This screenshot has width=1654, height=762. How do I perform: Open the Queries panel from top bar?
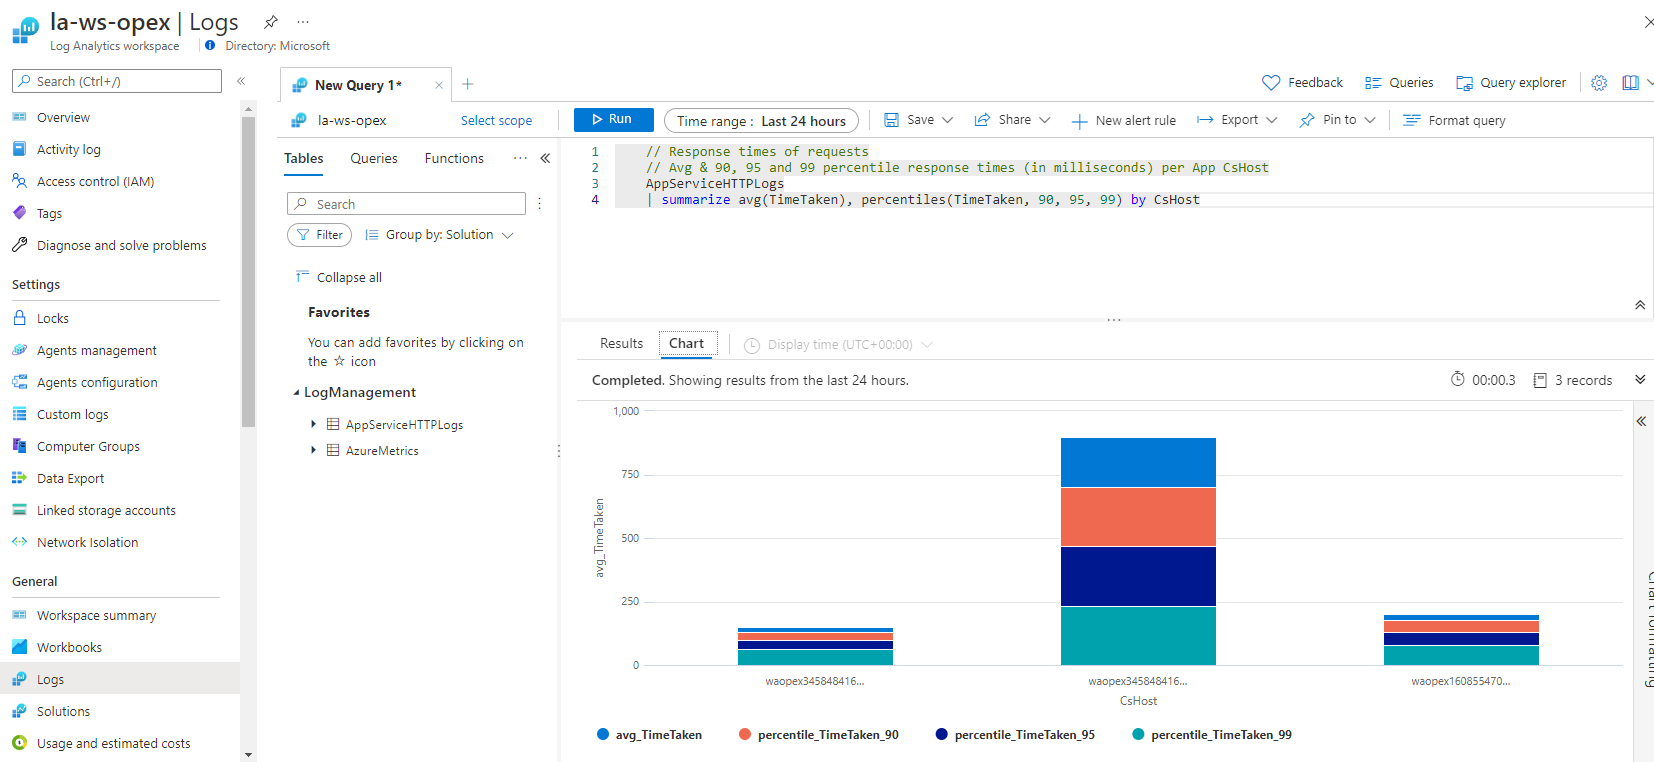pyautogui.click(x=1399, y=83)
